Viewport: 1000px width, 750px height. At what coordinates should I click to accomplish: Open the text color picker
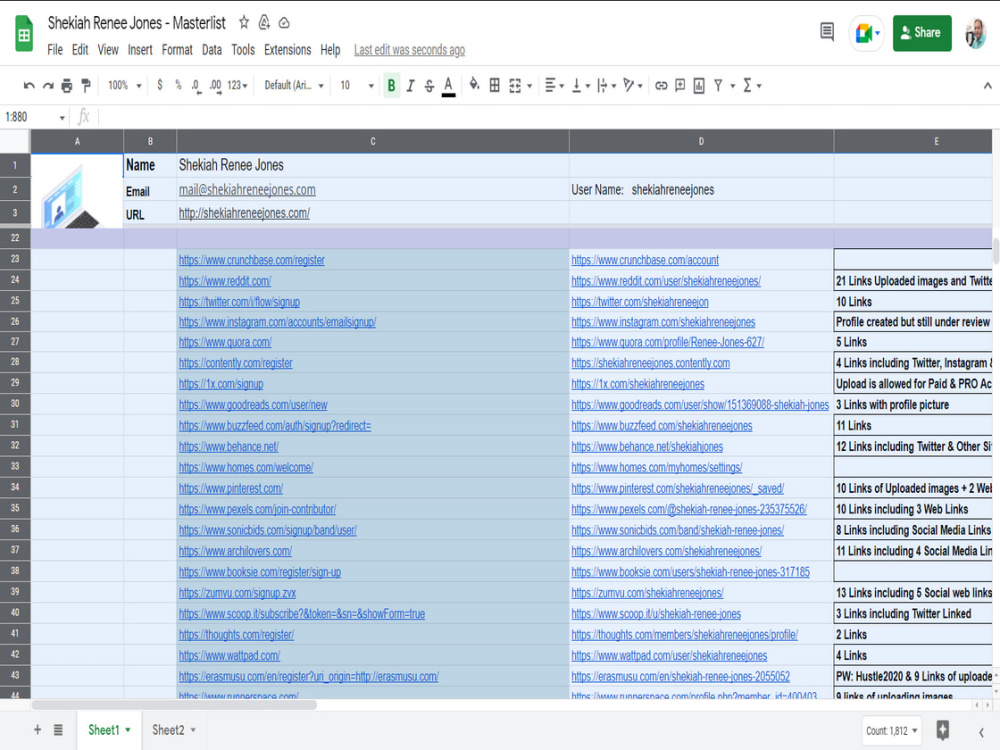(448, 85)
